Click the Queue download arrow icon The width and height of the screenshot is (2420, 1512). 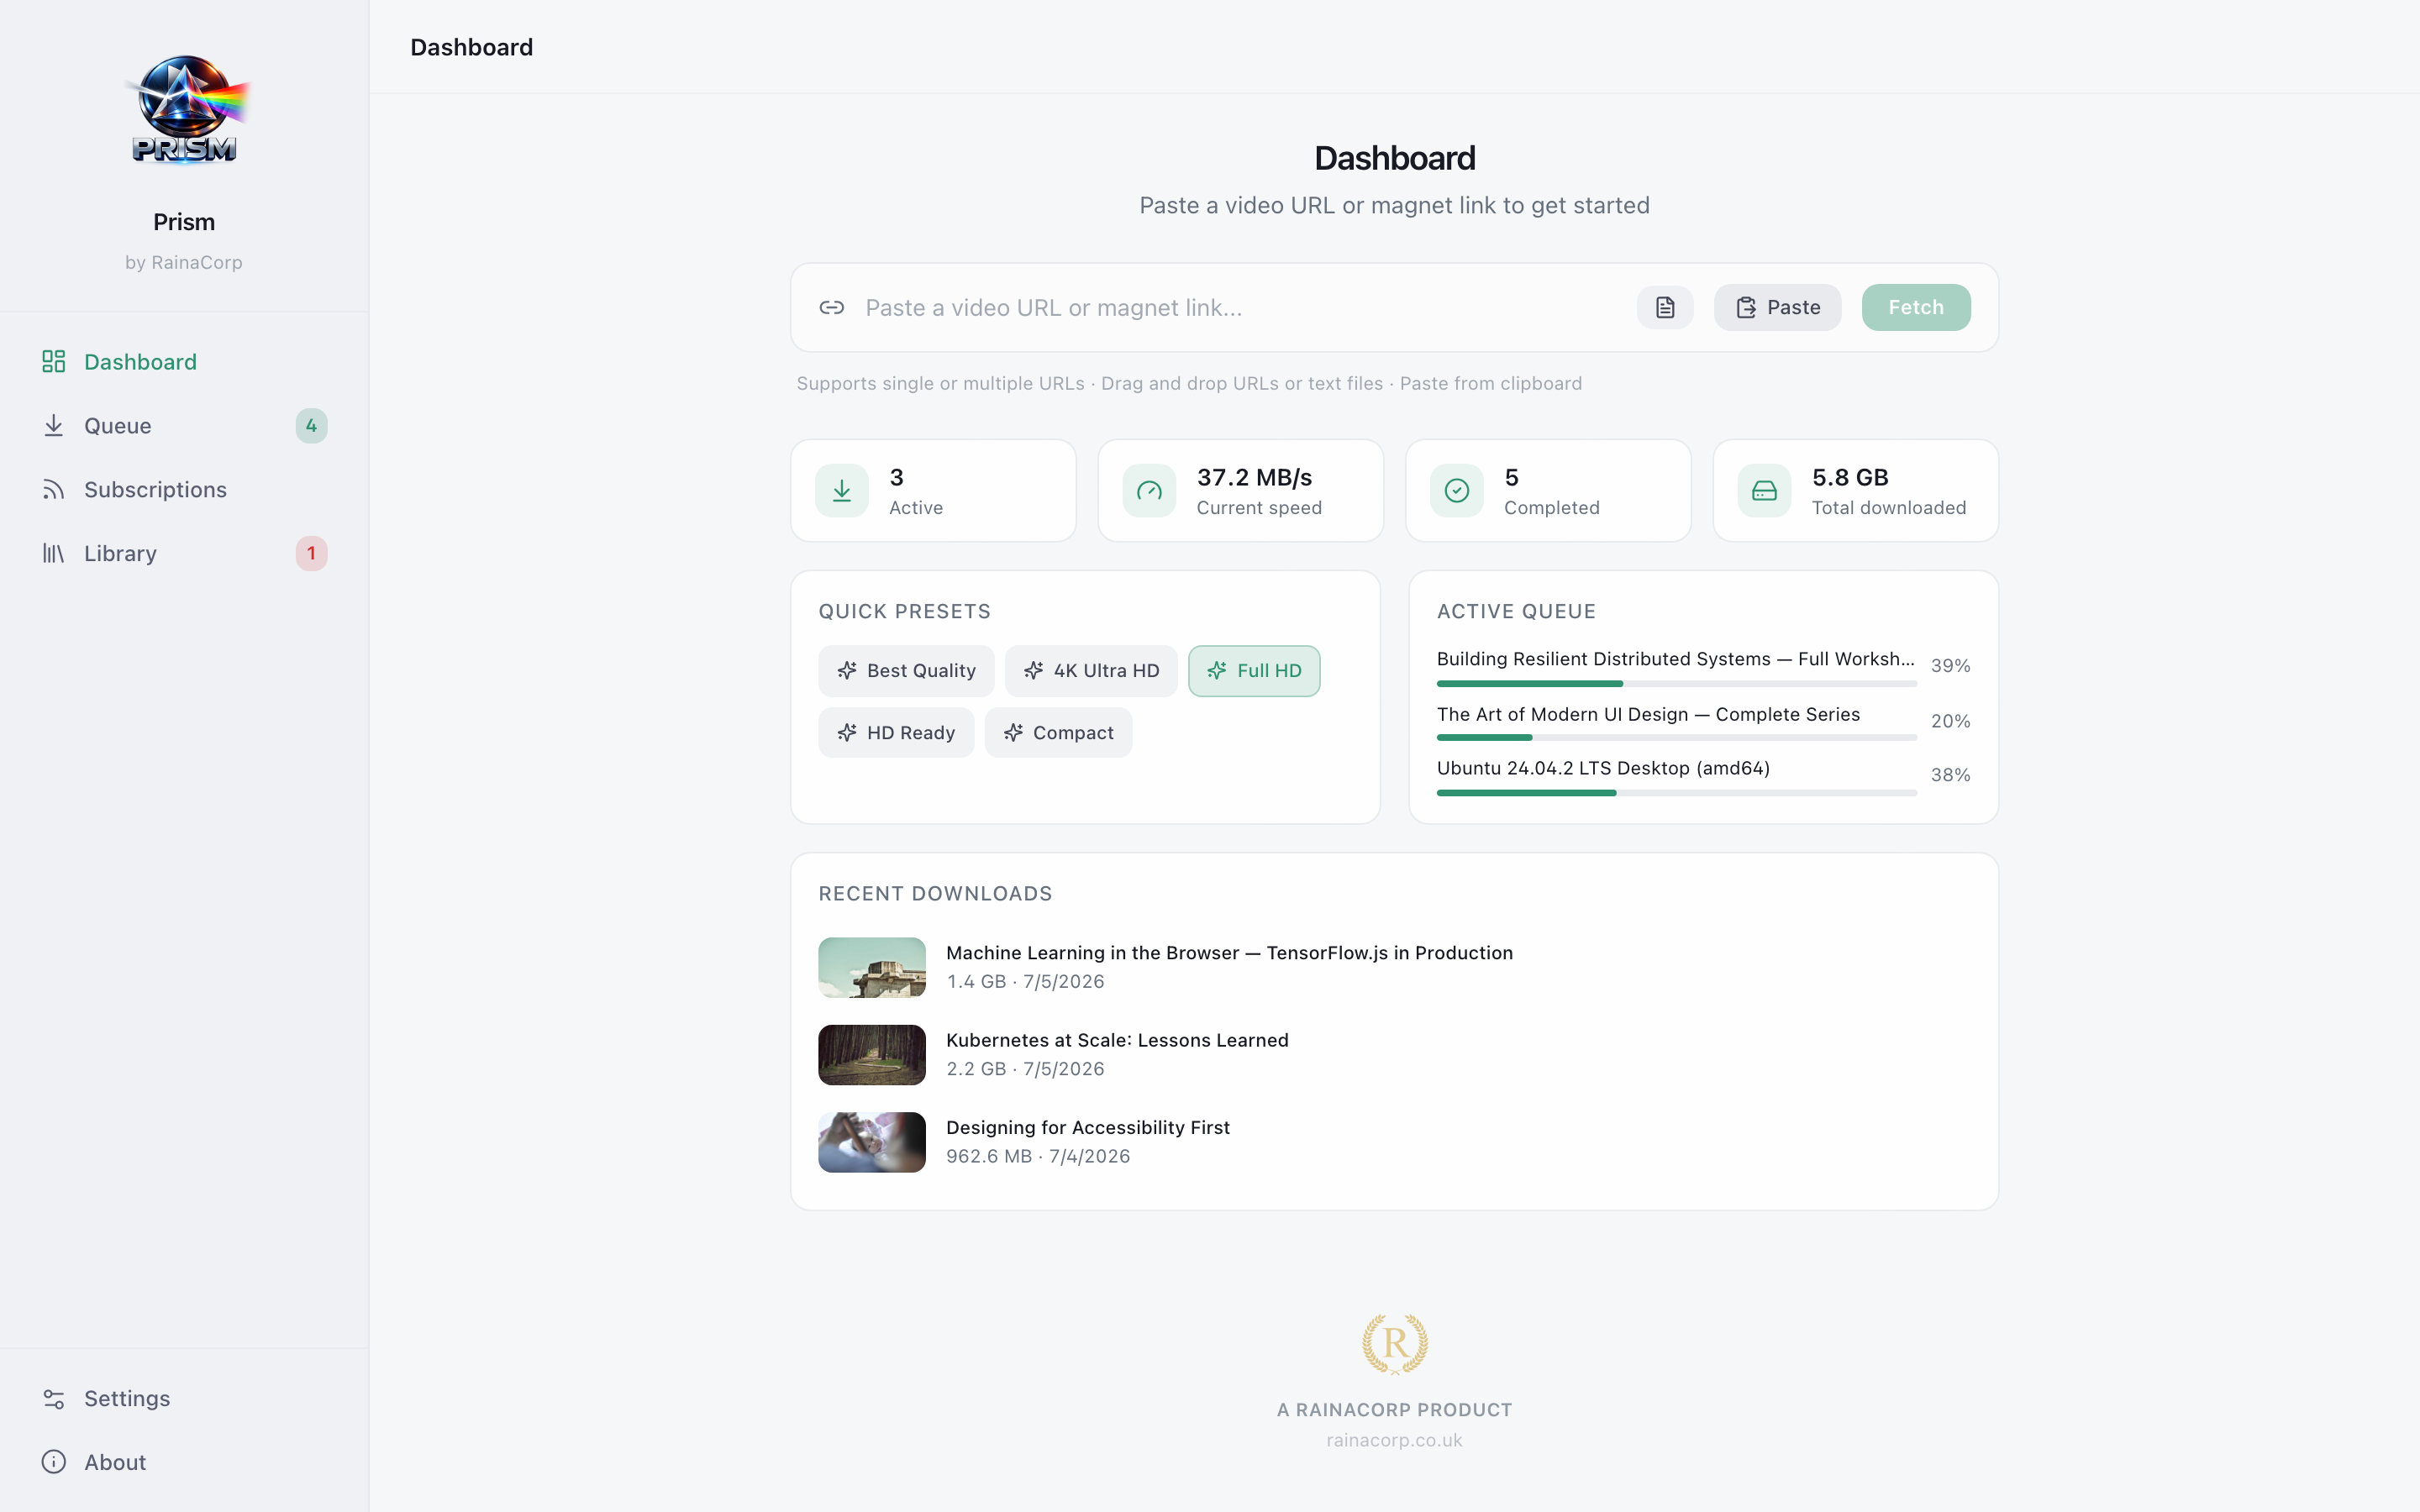click(x=54, y=425)
